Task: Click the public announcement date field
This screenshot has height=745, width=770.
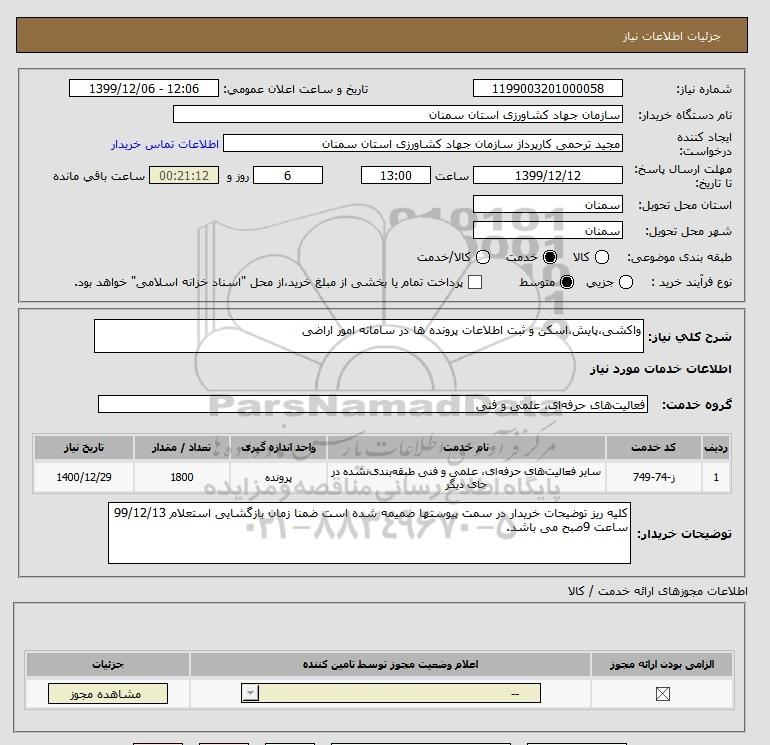Action: 144,88
